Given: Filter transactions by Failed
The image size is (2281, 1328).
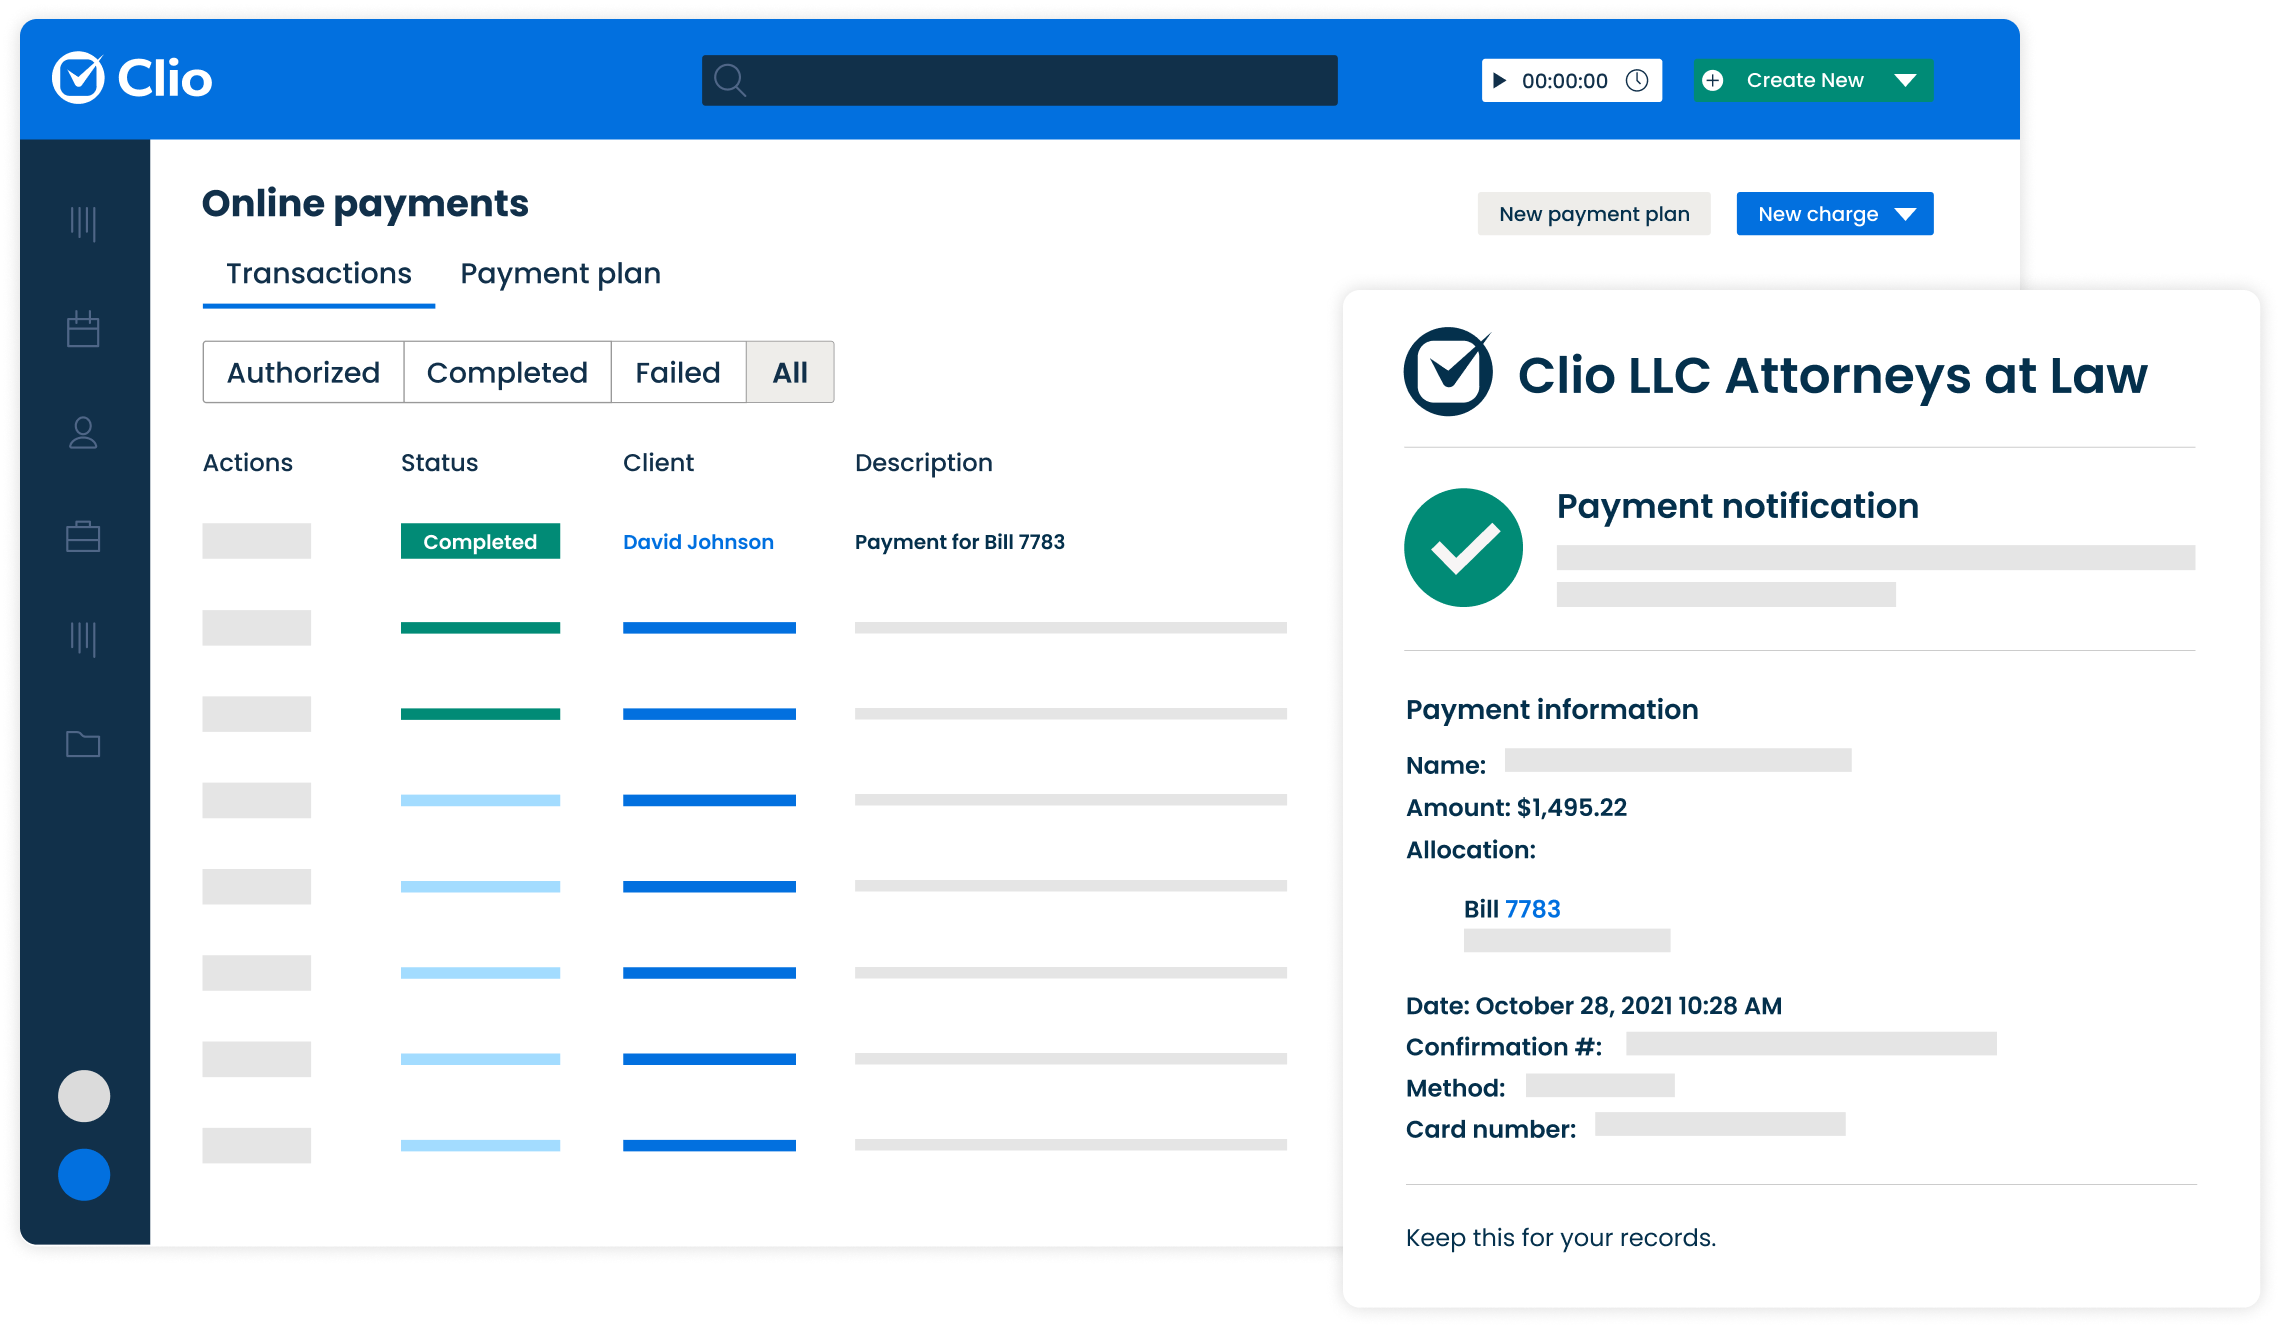Looking at the screenshot, I should point(678,372).
